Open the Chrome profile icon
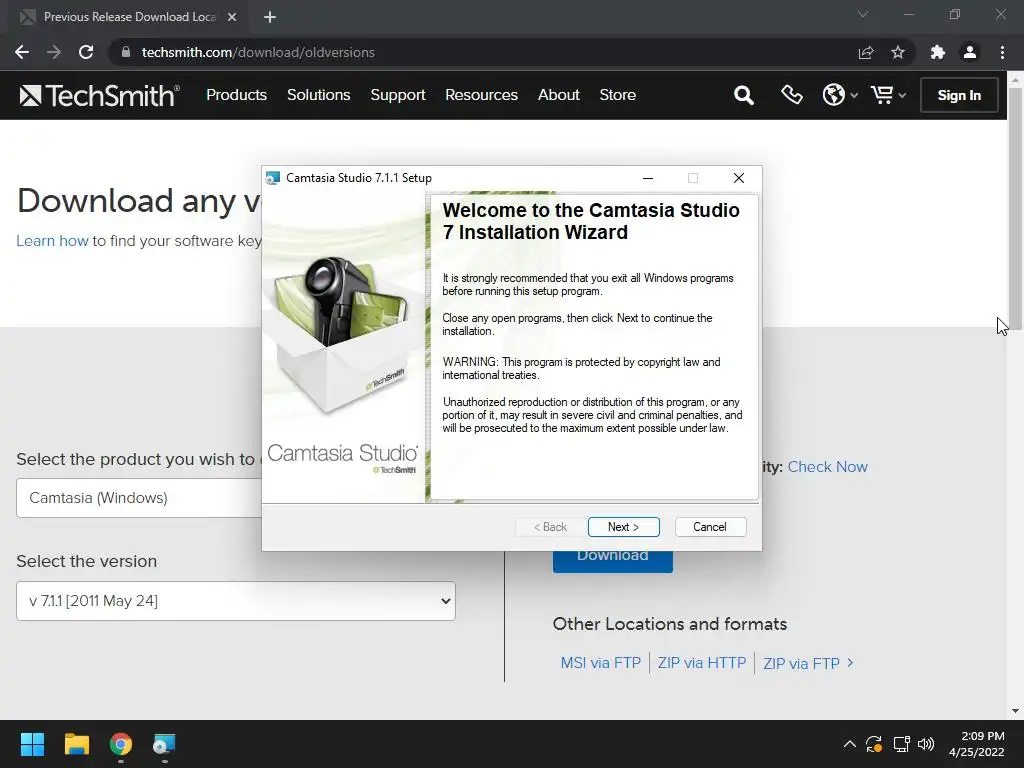This screenshot has width=1024, height=768. 970,52
